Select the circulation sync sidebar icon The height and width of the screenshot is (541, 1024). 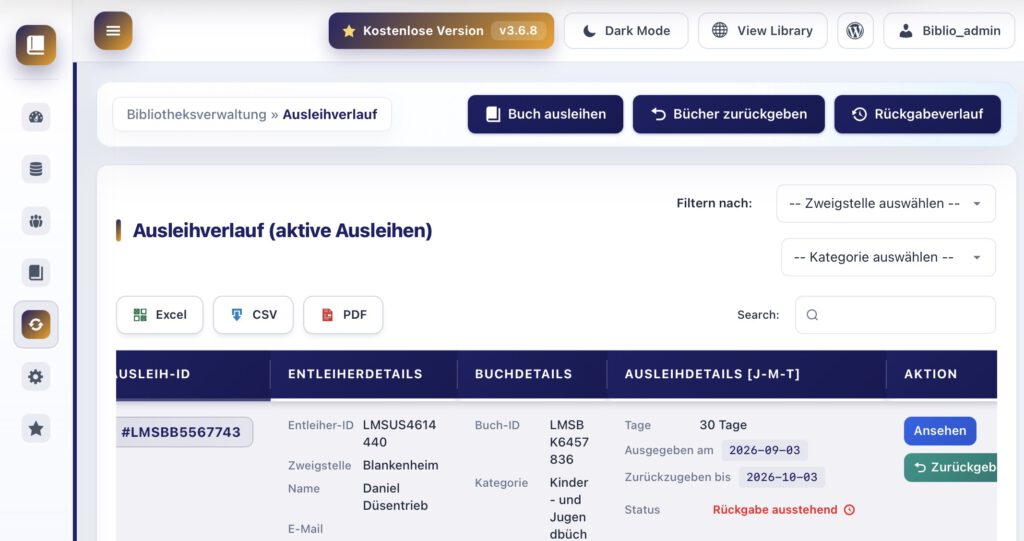(x=36, y=325)
